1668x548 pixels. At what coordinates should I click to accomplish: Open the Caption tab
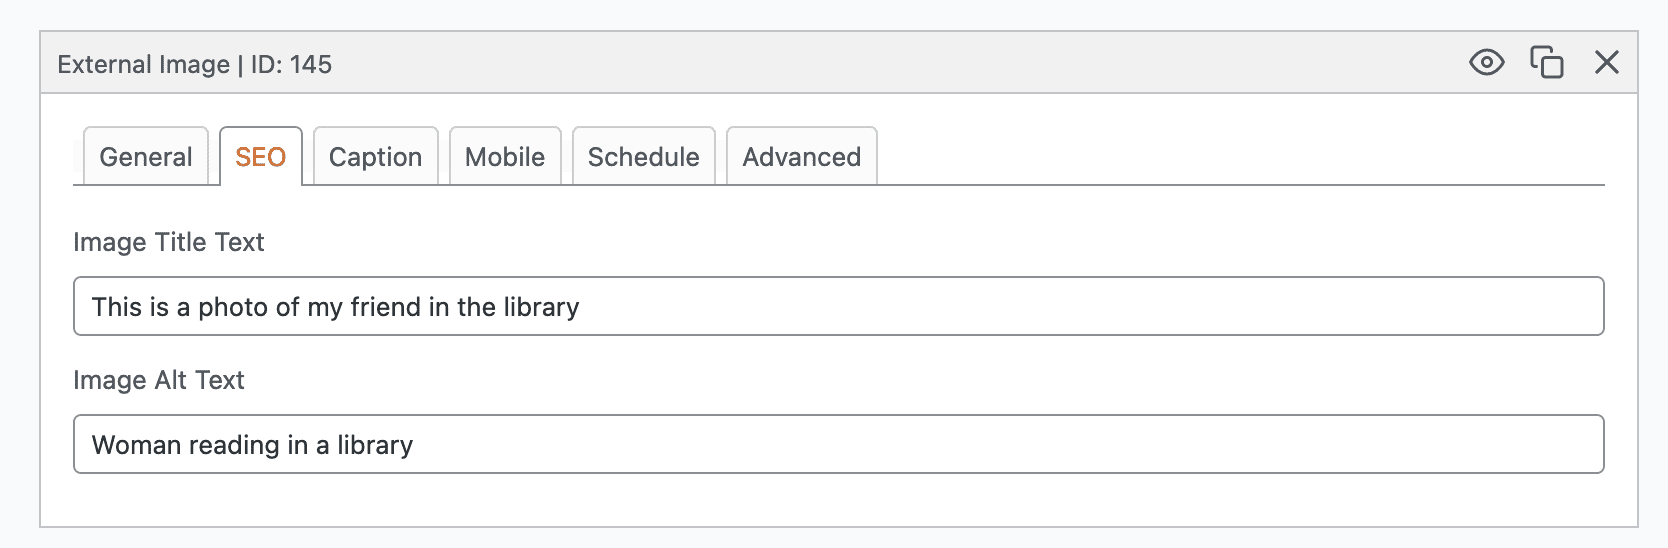pyautogui.click(x=375, y=157)
